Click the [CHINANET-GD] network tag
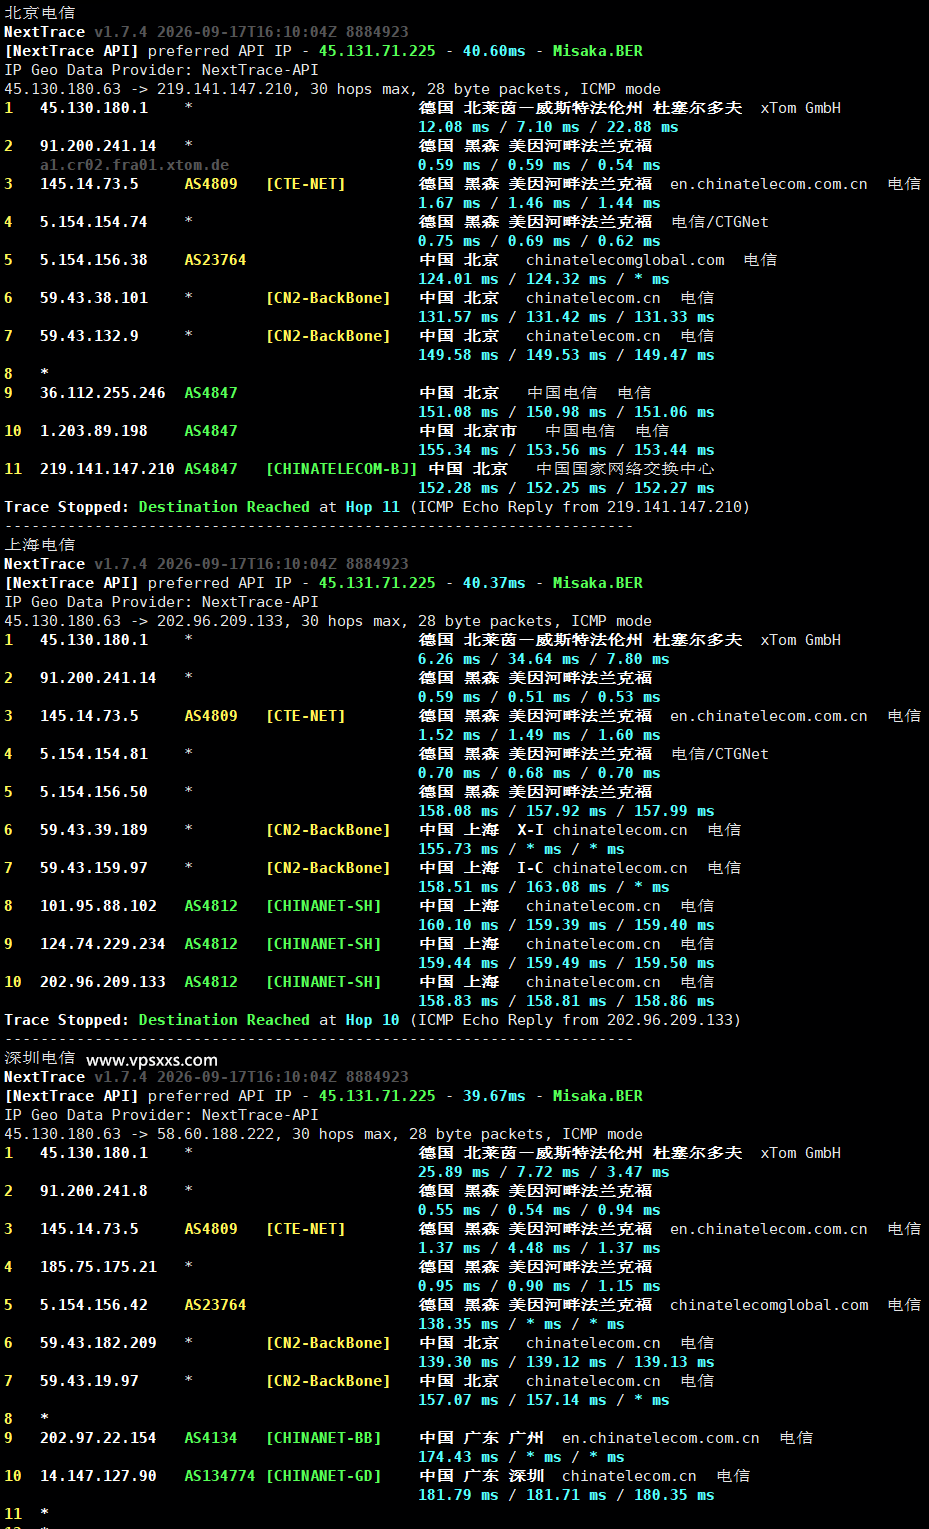The width and height of the screenshot is (929, 1529). [324, 1476]
